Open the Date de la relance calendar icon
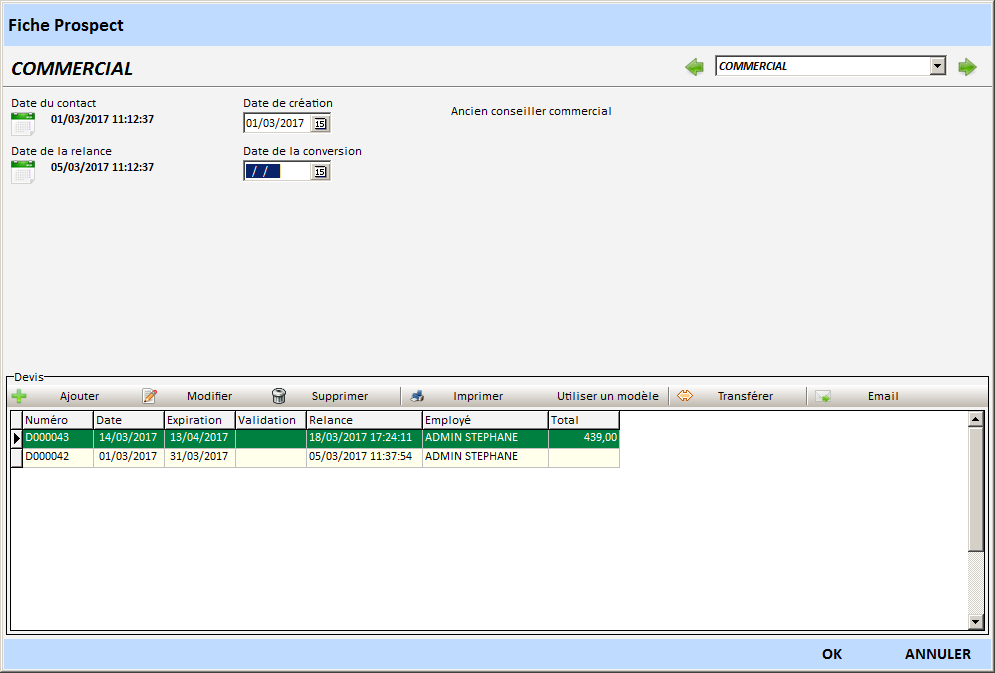This screenshot has width=995, height=673. point(22,171)
